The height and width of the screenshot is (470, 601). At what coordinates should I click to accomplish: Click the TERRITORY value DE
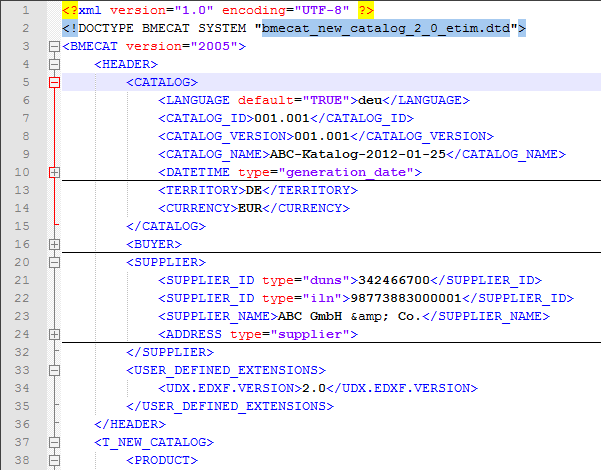[x=254, y=191]
